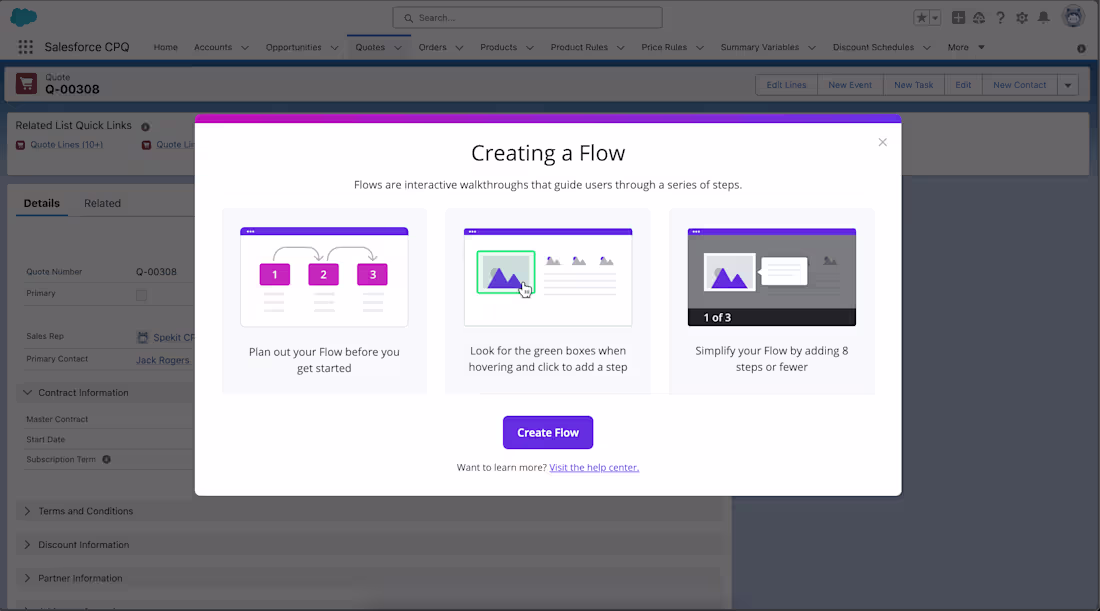Expand the Terms and Conditions section
Screen dimensions: 1100x611
tap(27, 511)
